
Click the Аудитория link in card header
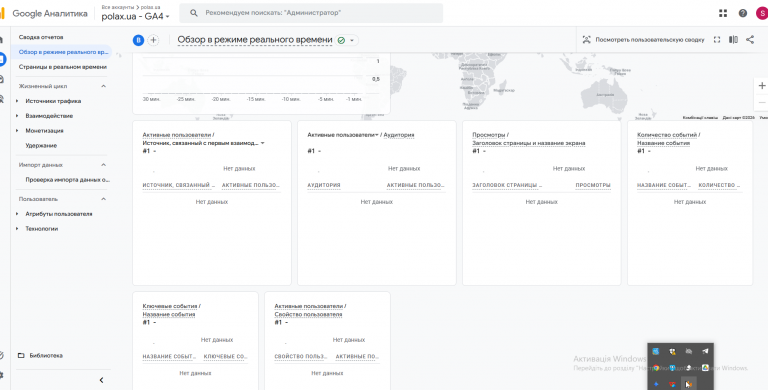(x=399, y=135)
